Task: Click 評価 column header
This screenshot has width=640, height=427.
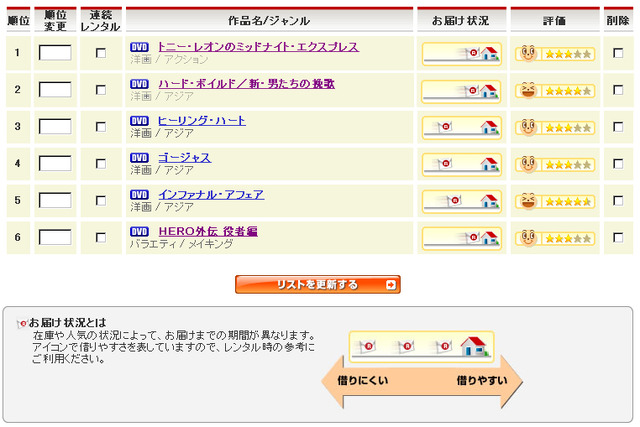Action: pos(555,20)
